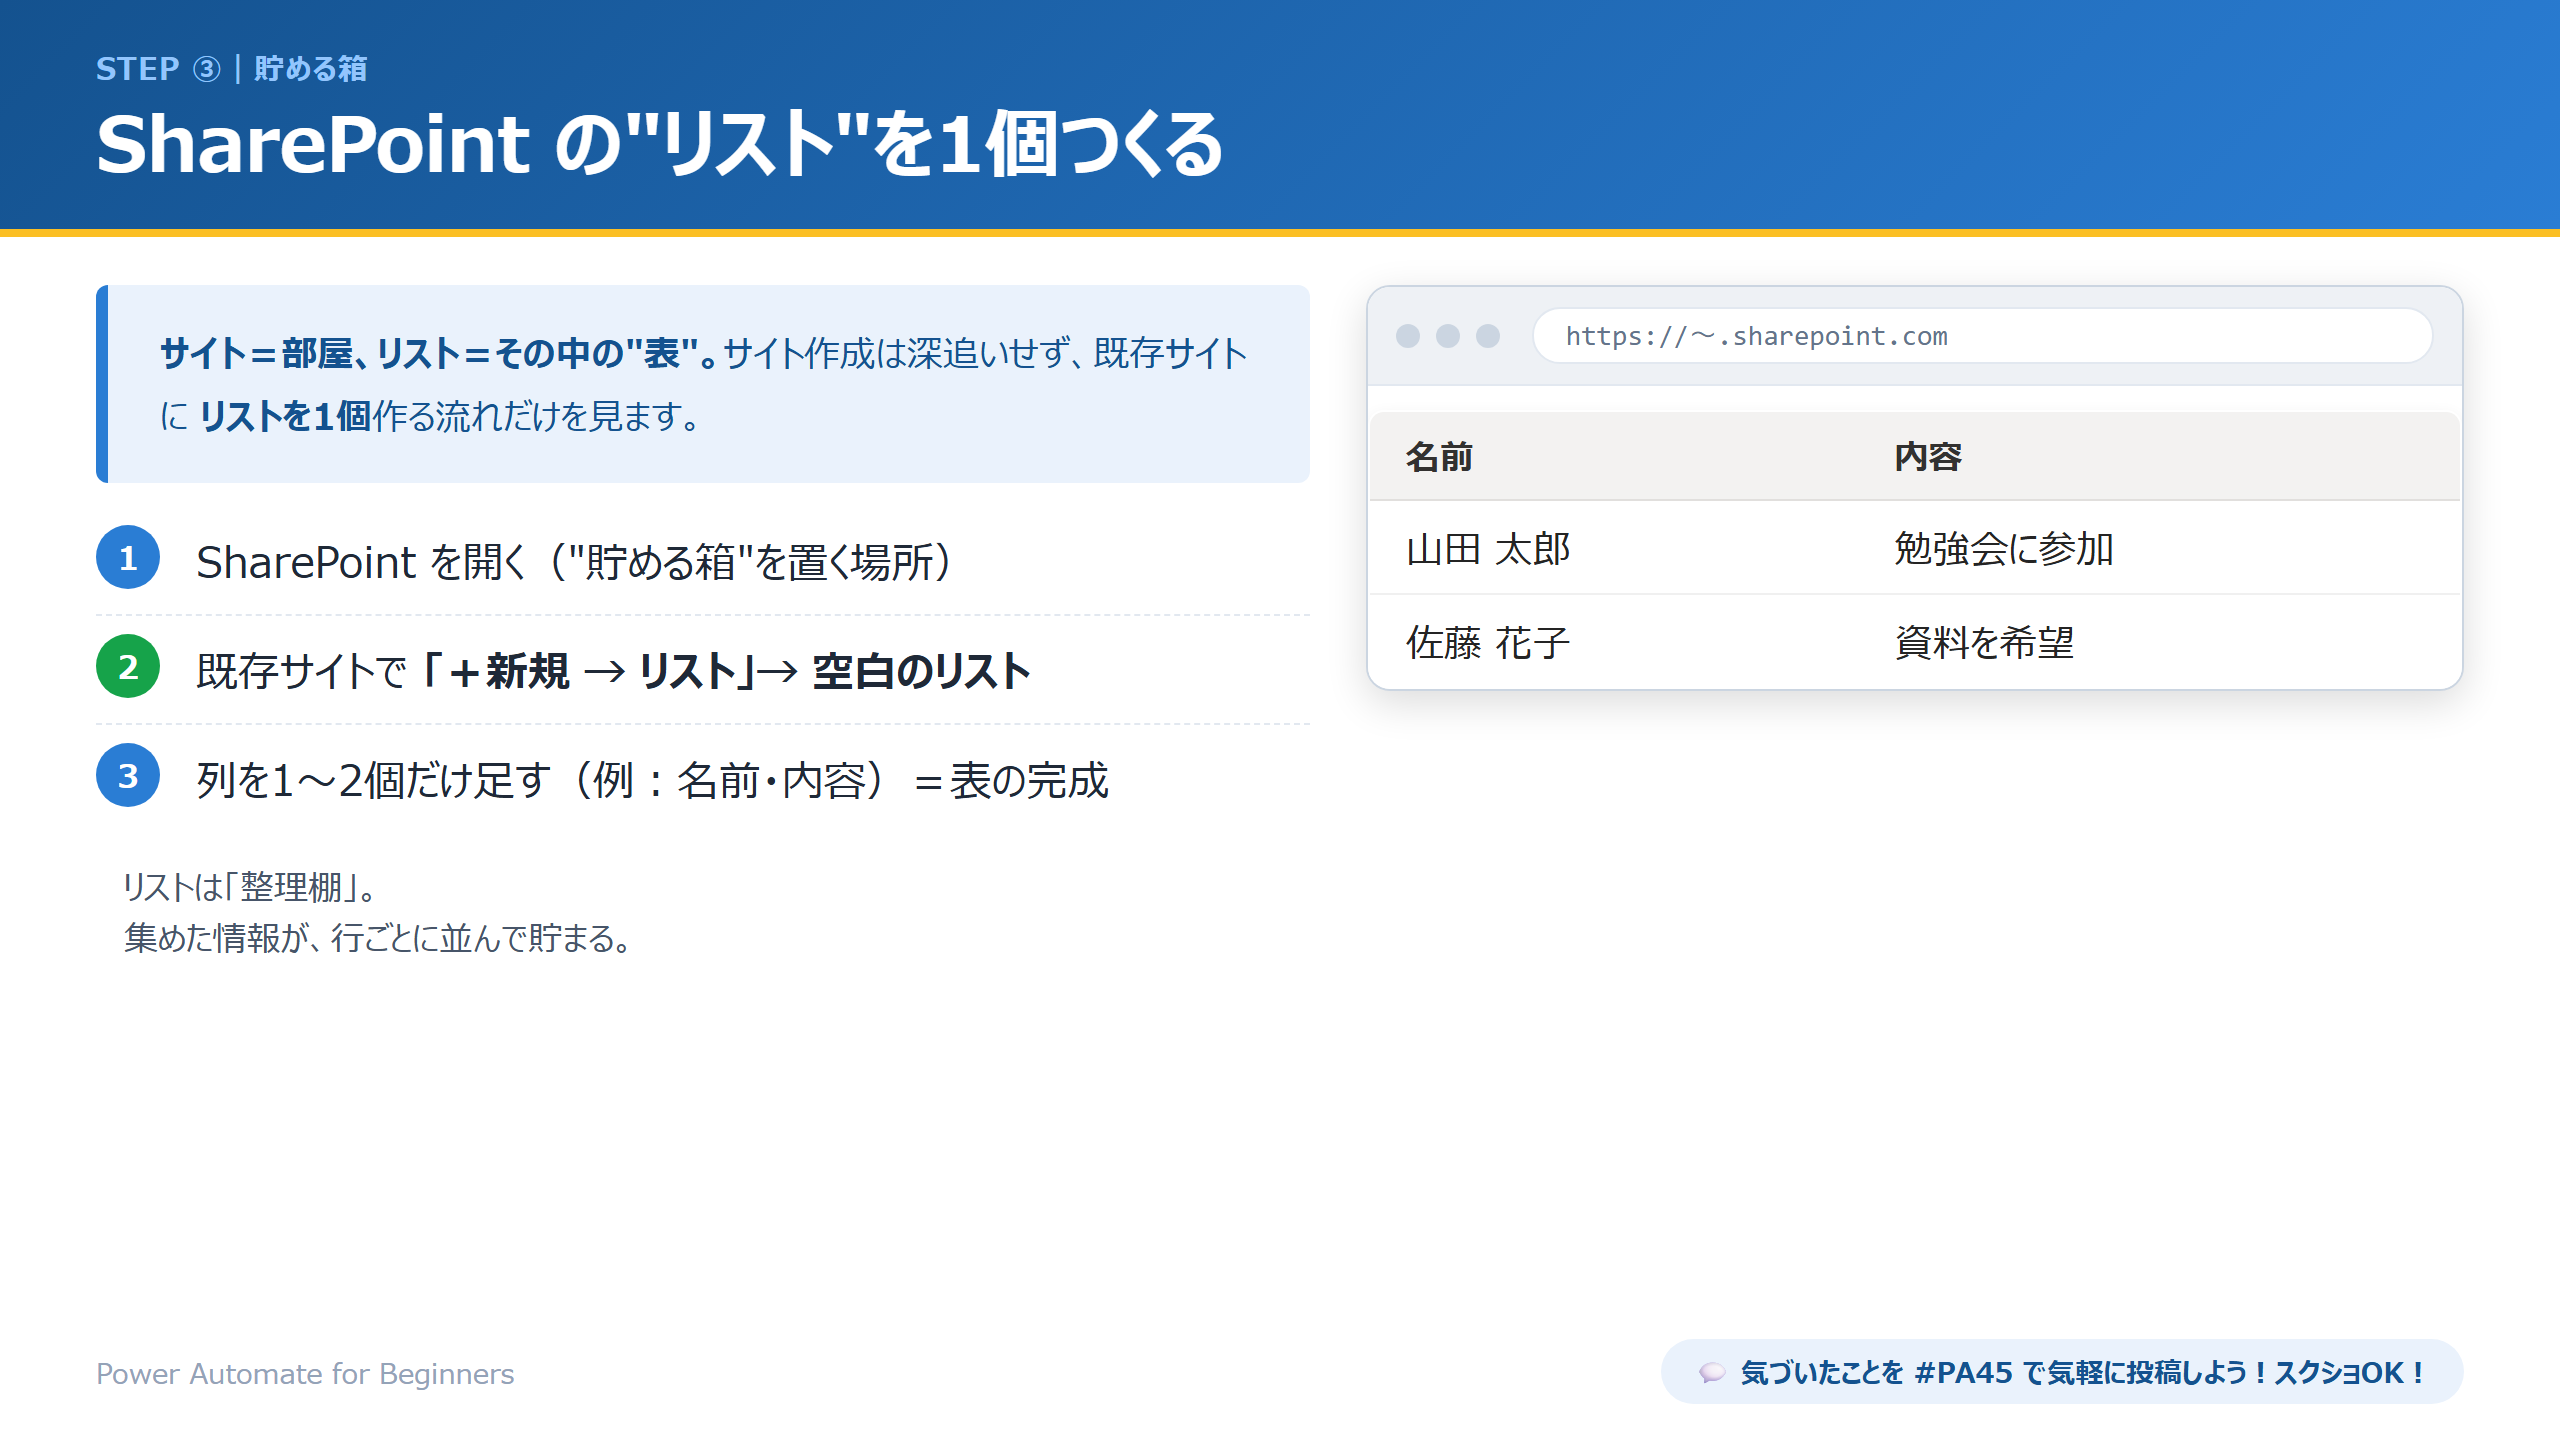Viewport: 2560px width, 1440px height.
Task: Click the speech bubble icon in hashtag banner
Action: (x=1712, y=1373)
